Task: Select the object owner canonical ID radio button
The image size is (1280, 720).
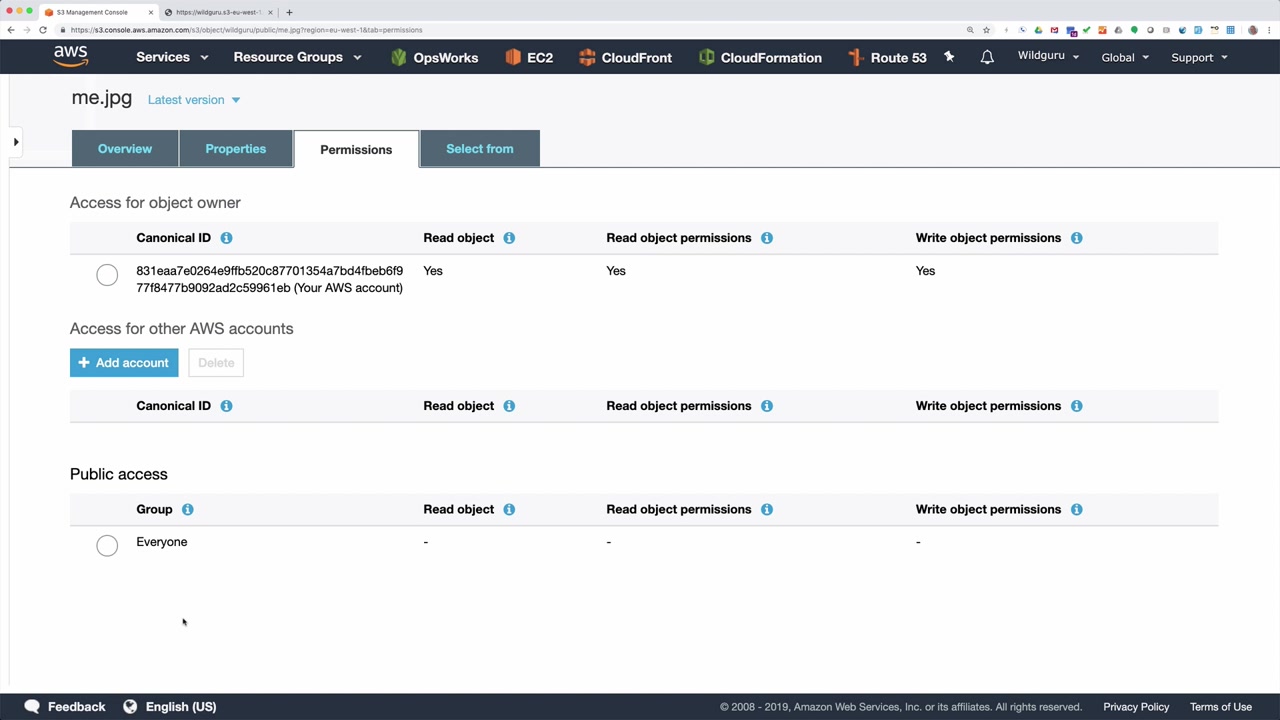Action: [x=107, y=275]
